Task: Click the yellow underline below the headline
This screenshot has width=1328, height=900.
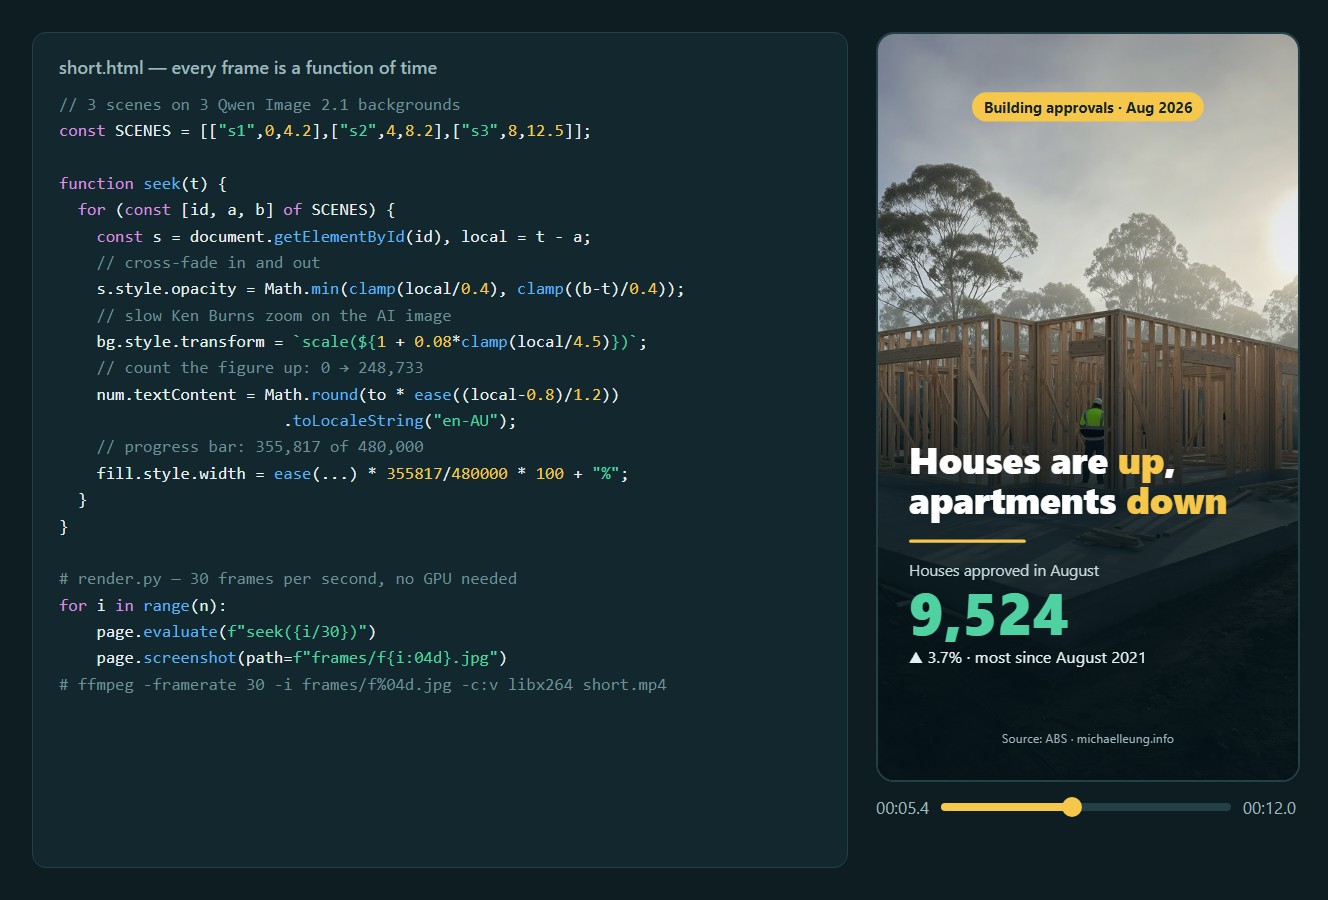Action: tap(967, 541)
